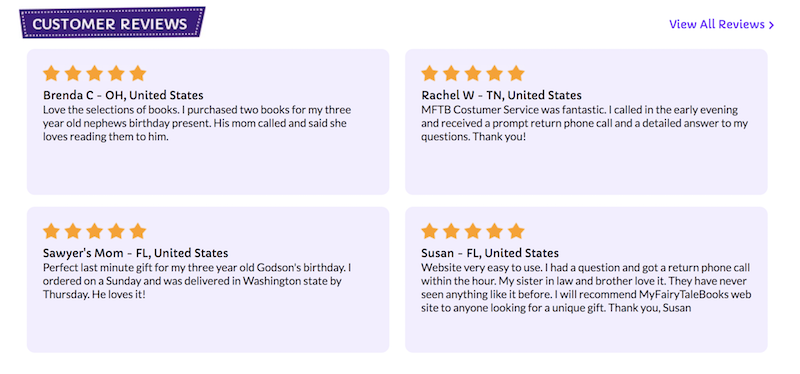800x374 pixels.
Task: Click the first star in Susan's review
Action: click(x=430, y=231)
